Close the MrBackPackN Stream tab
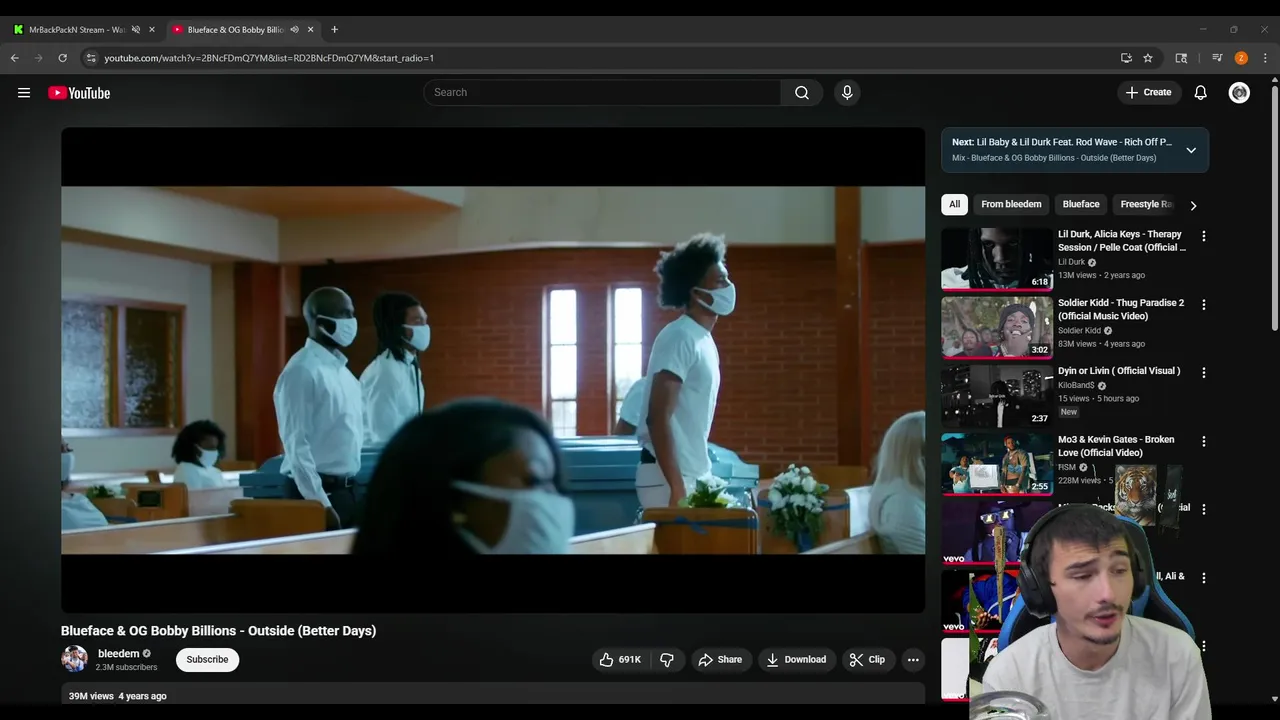This screenshot has height=720, width=1280. 152,30
